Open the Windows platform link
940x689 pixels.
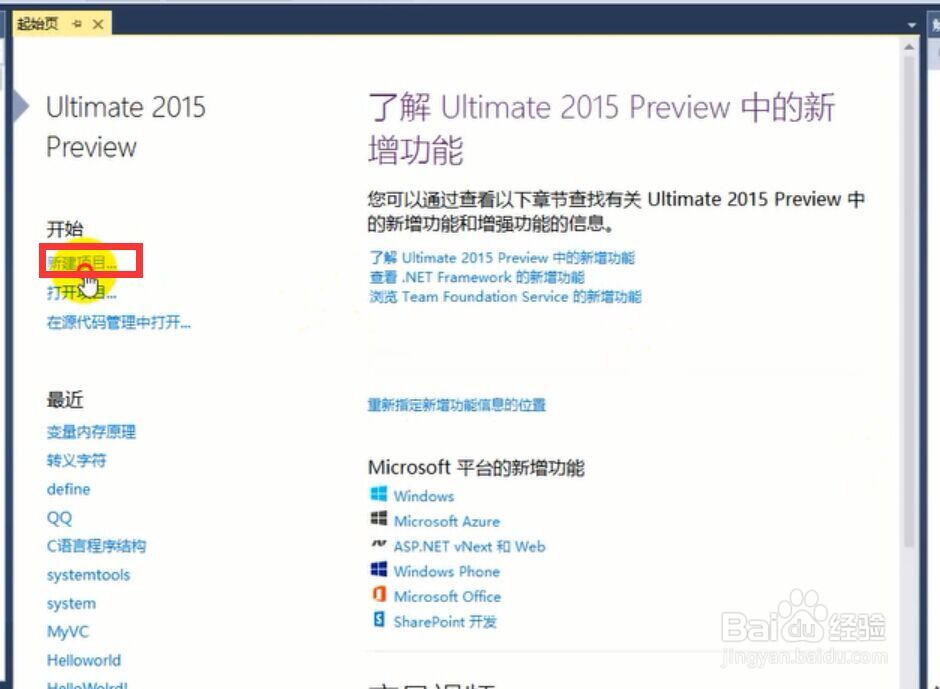click(x=424, y=496)
